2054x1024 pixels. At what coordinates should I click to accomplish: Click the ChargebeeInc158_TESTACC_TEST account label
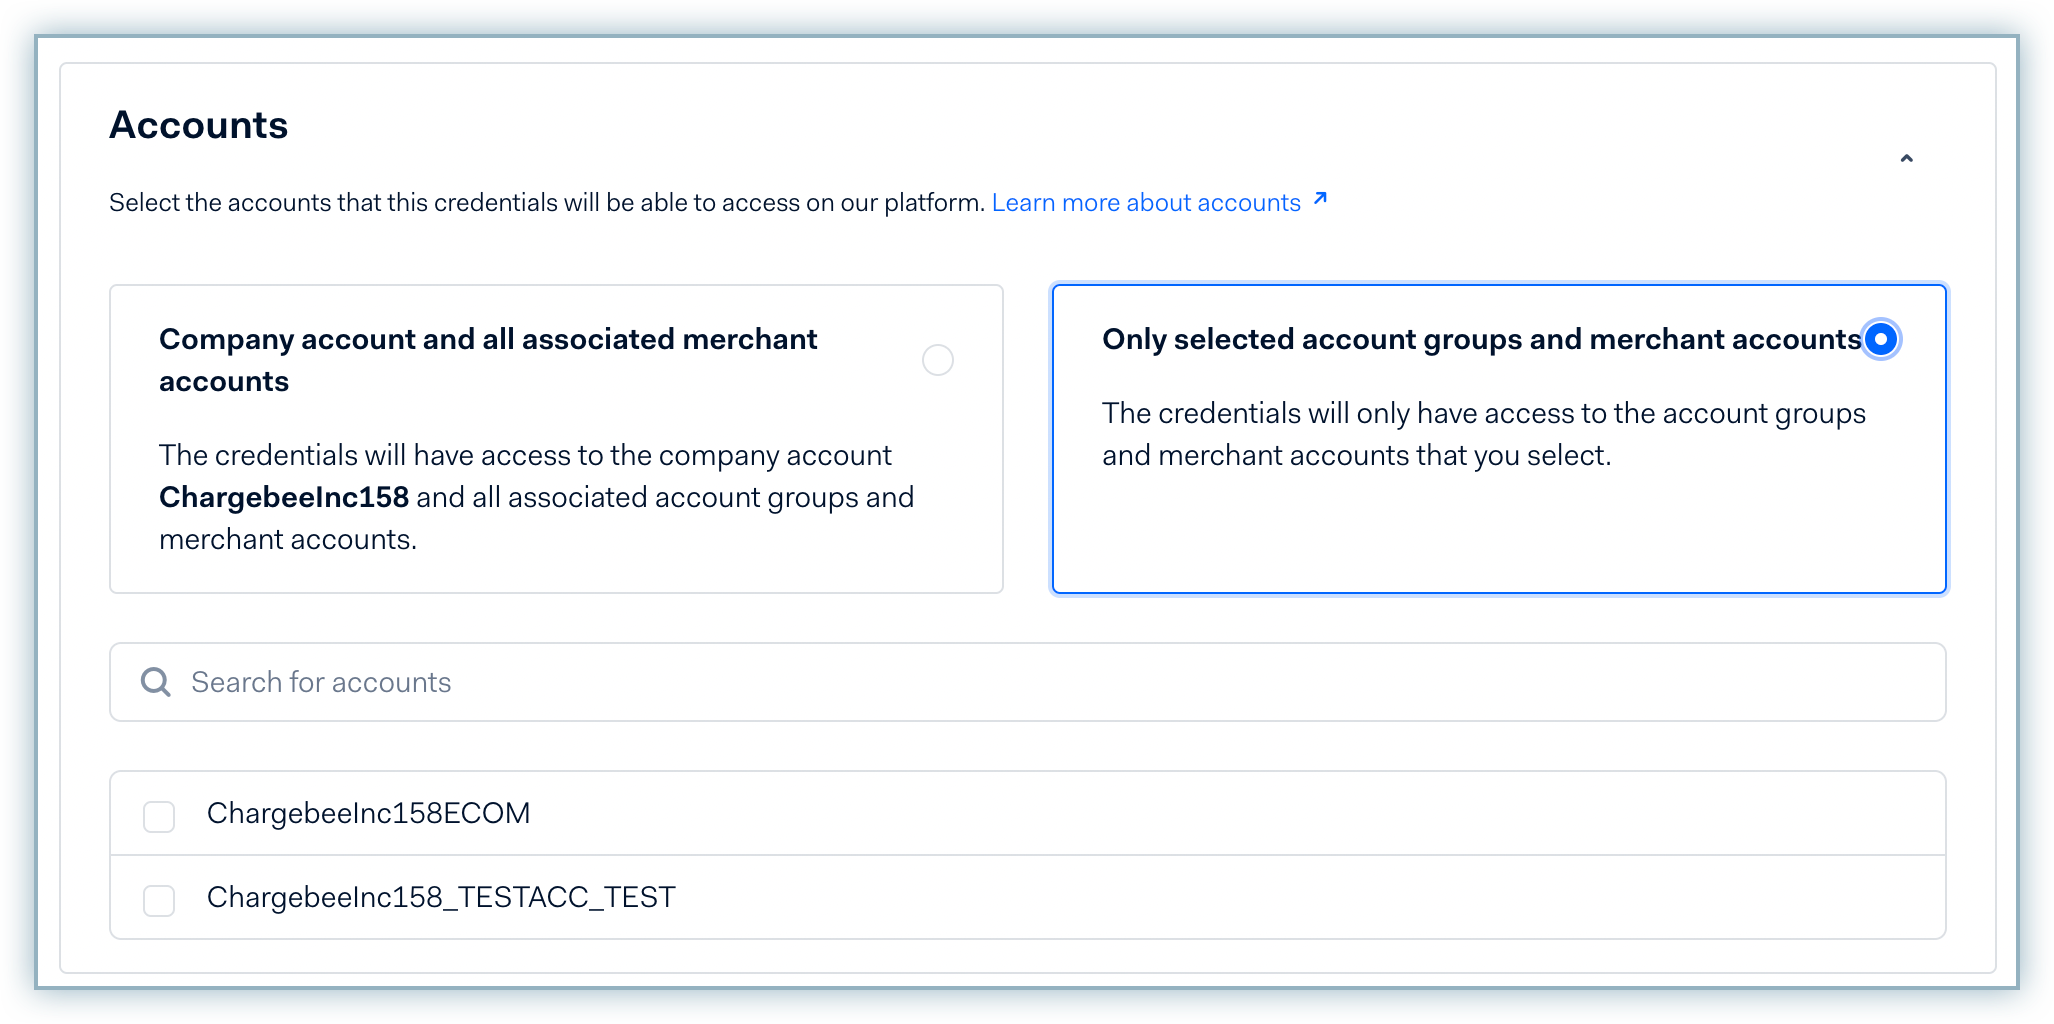[441, 898]
